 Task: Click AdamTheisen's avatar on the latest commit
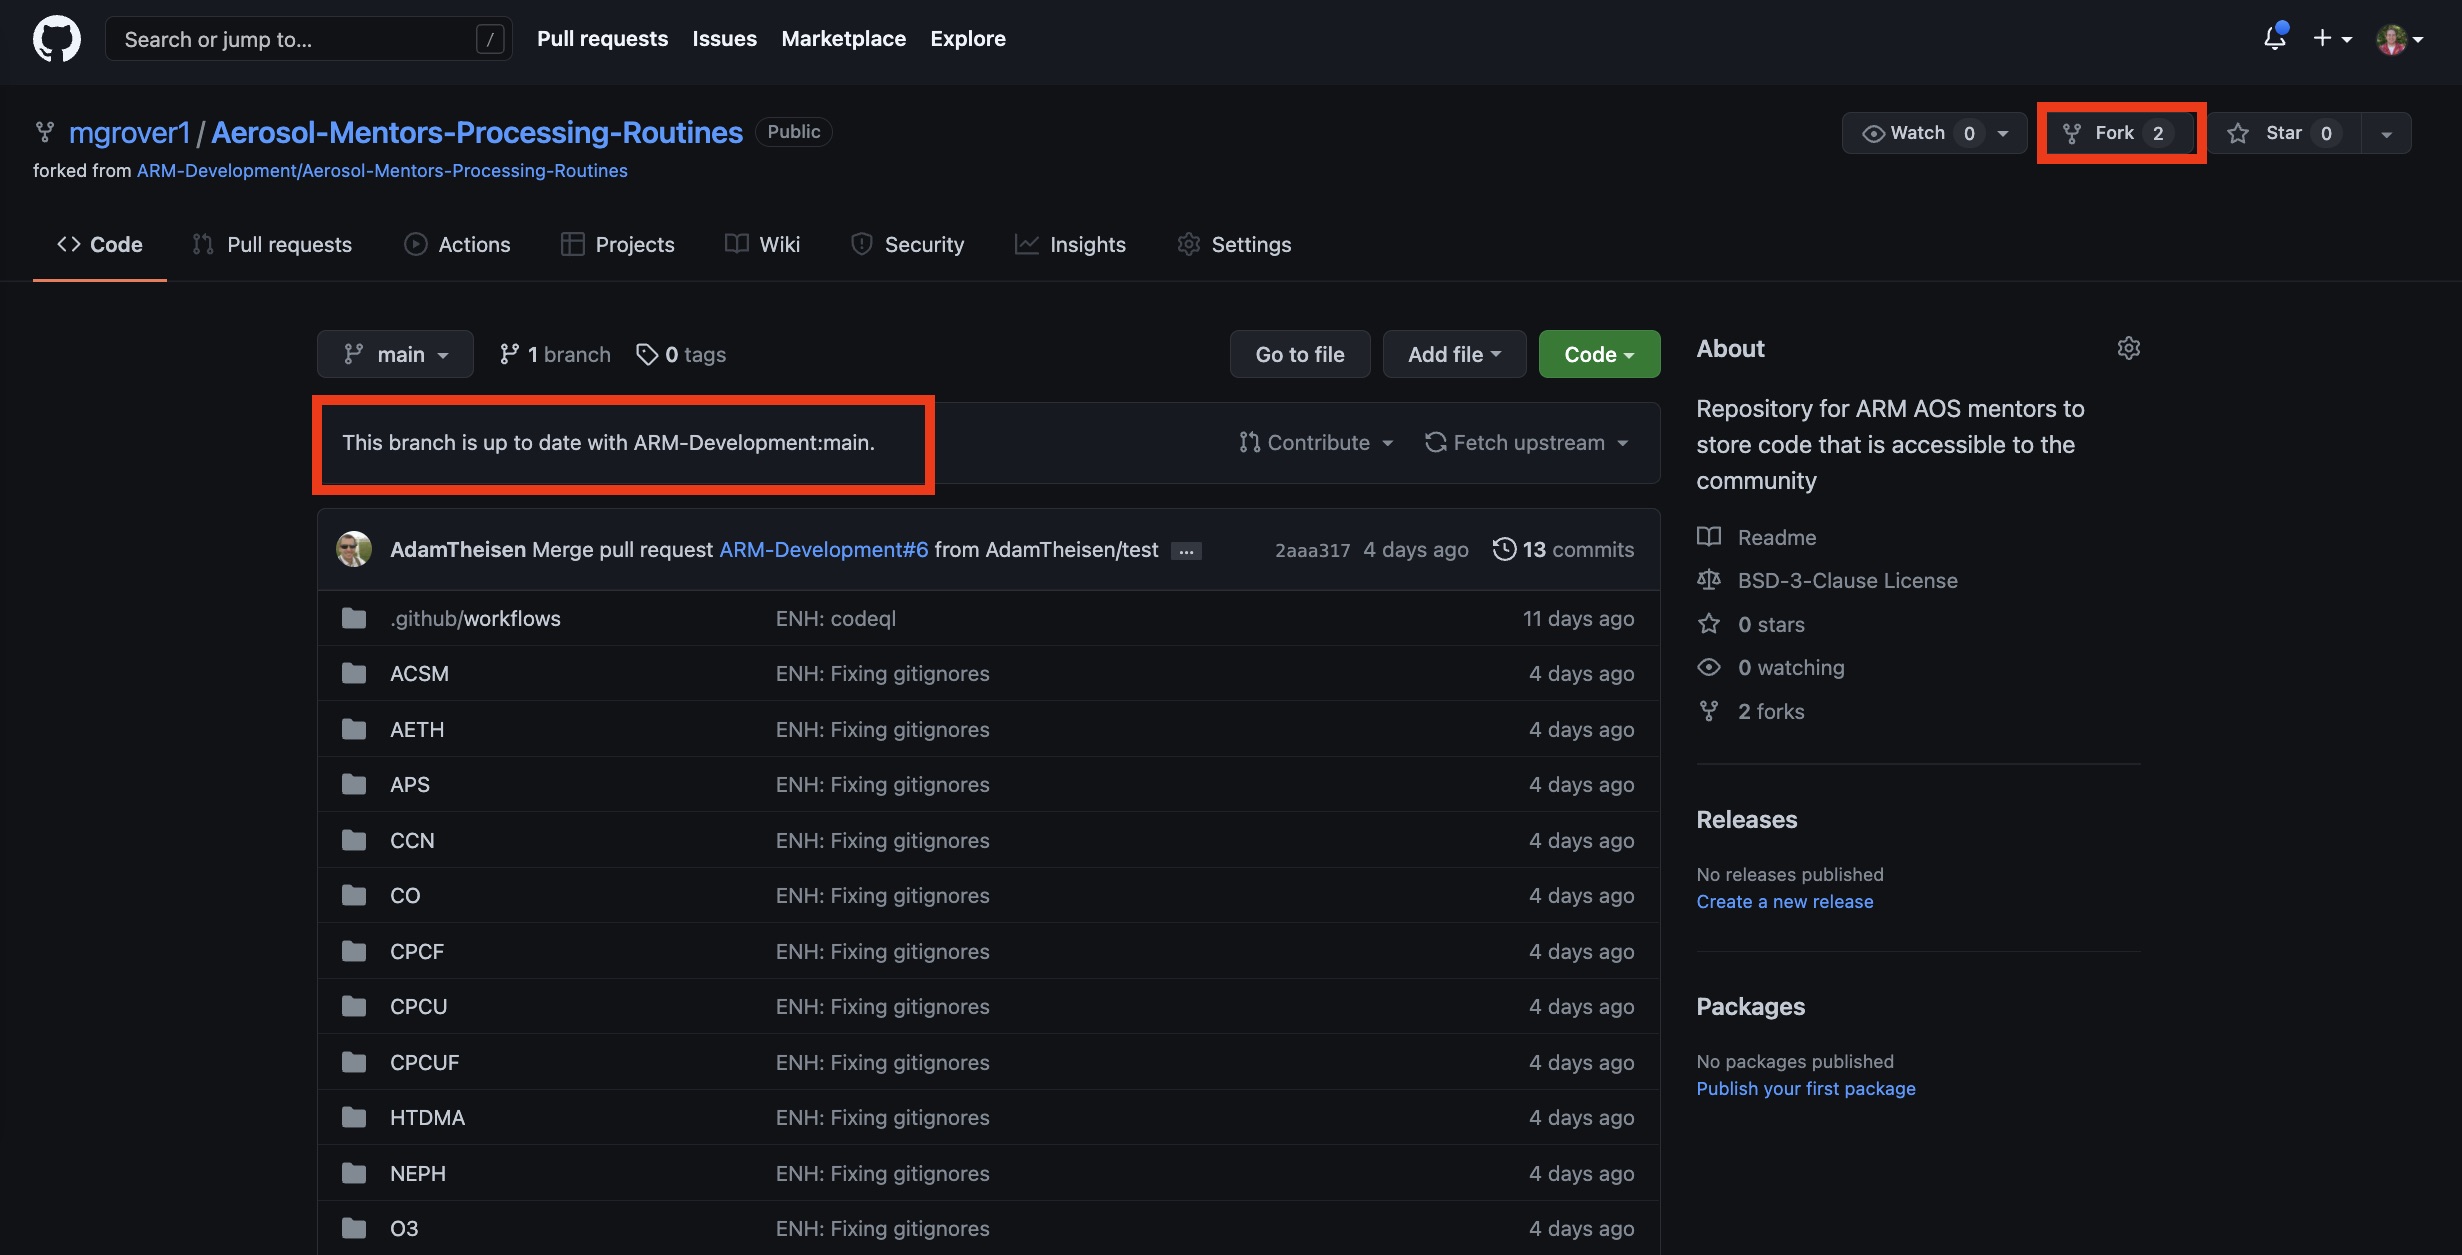tap(354, 549)
